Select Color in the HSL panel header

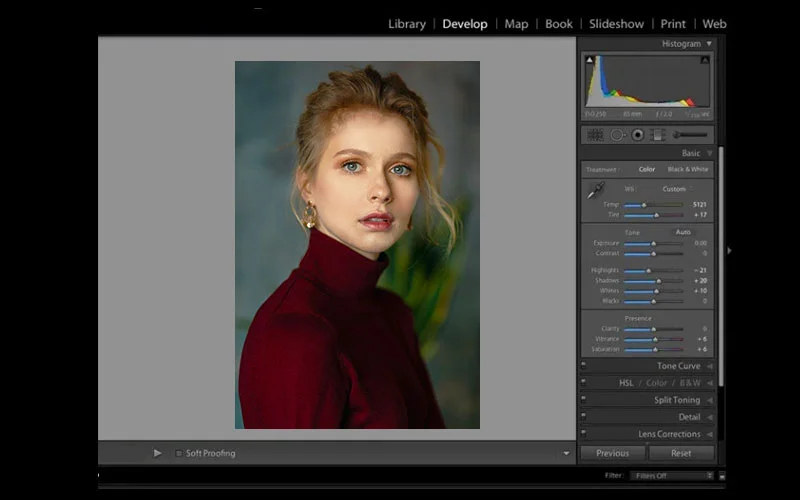[x=657, y=383]
